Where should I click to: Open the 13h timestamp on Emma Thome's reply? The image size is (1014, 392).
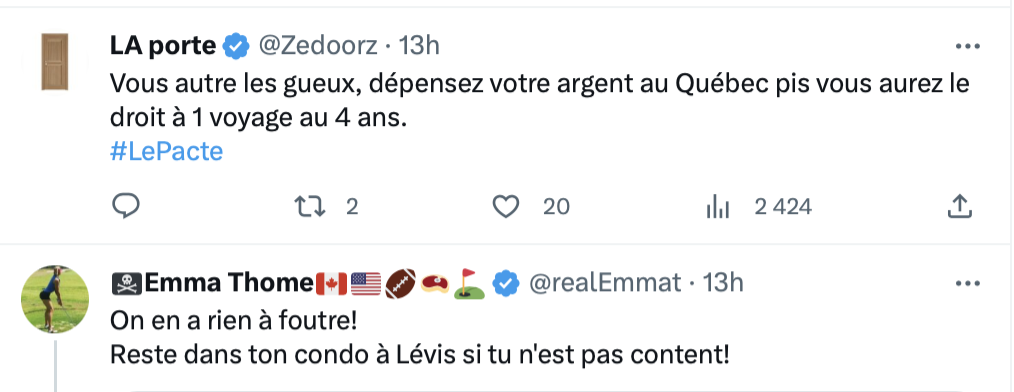tap(722, 283)
